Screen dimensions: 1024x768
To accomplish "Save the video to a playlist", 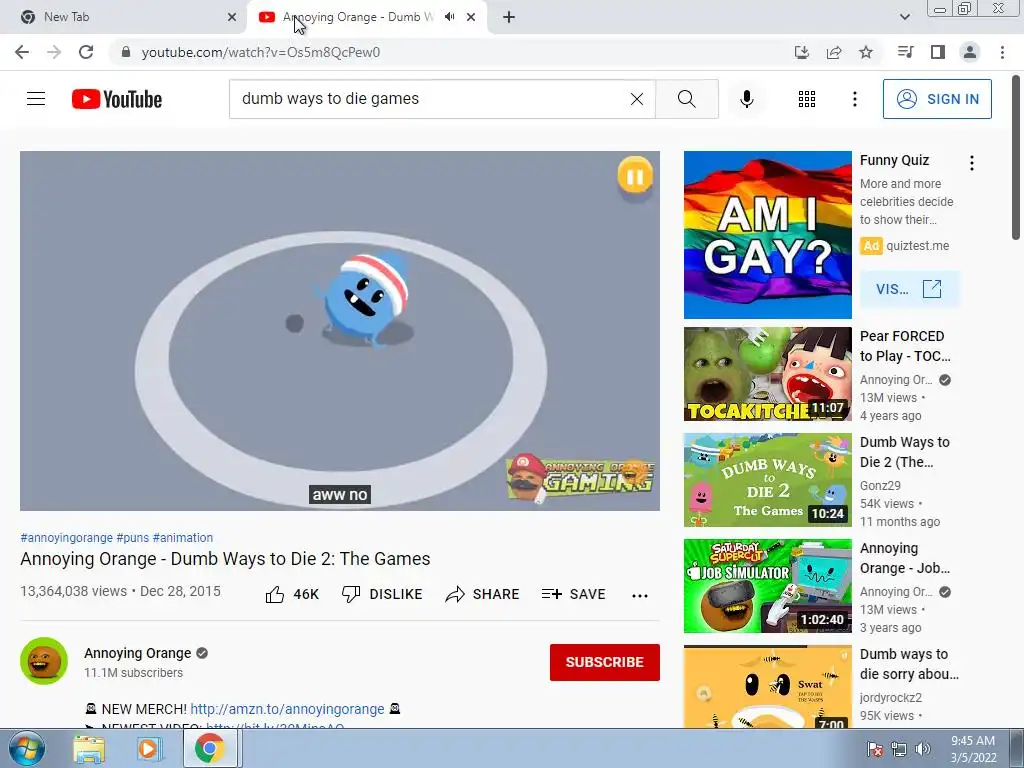I will click(x=573, y=594).
